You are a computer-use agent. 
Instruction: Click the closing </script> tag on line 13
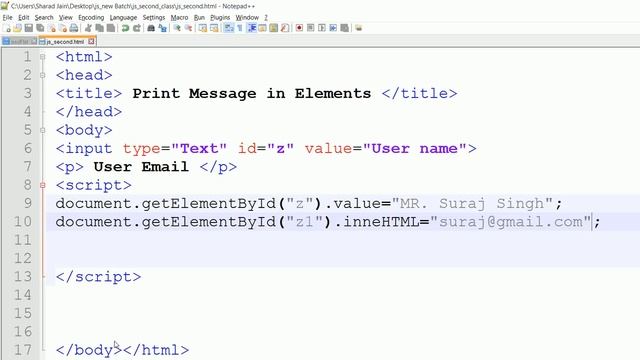[98, 277]
